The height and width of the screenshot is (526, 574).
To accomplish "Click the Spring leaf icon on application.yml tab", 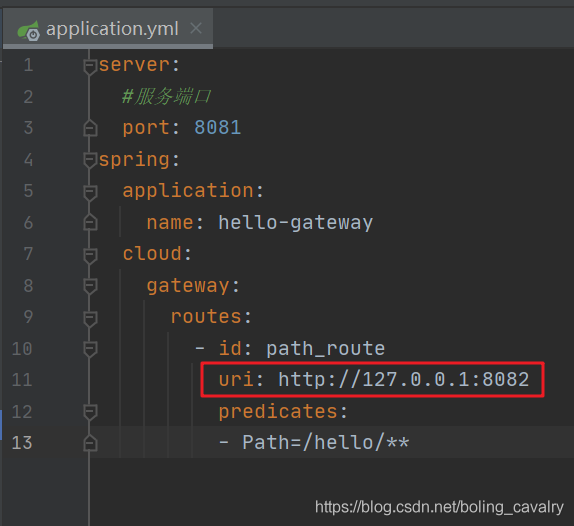I will pyautogui.click(x=29, y=30).
